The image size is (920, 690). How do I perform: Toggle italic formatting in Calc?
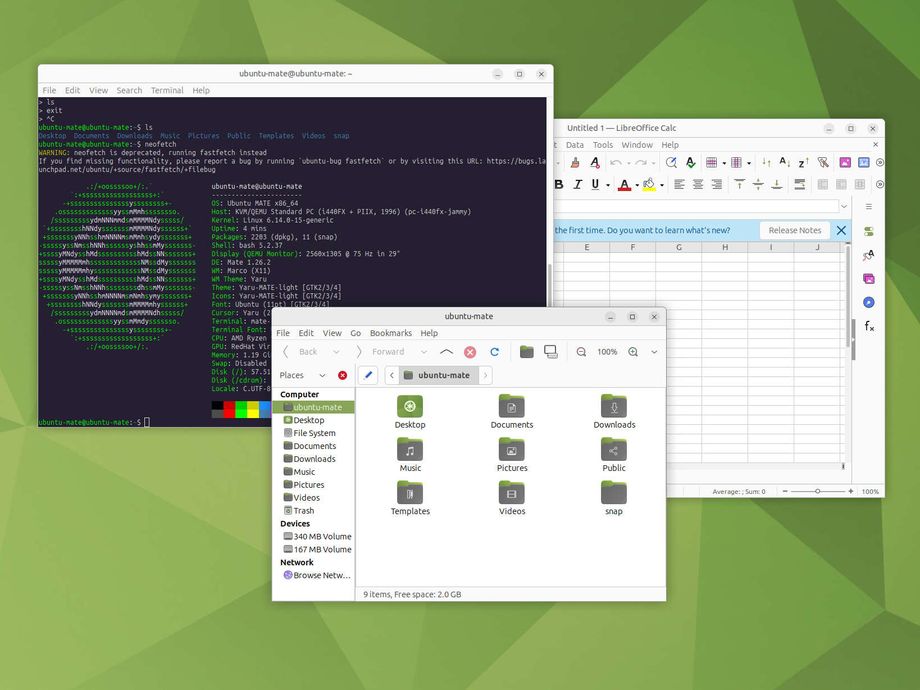pos(576,184)
